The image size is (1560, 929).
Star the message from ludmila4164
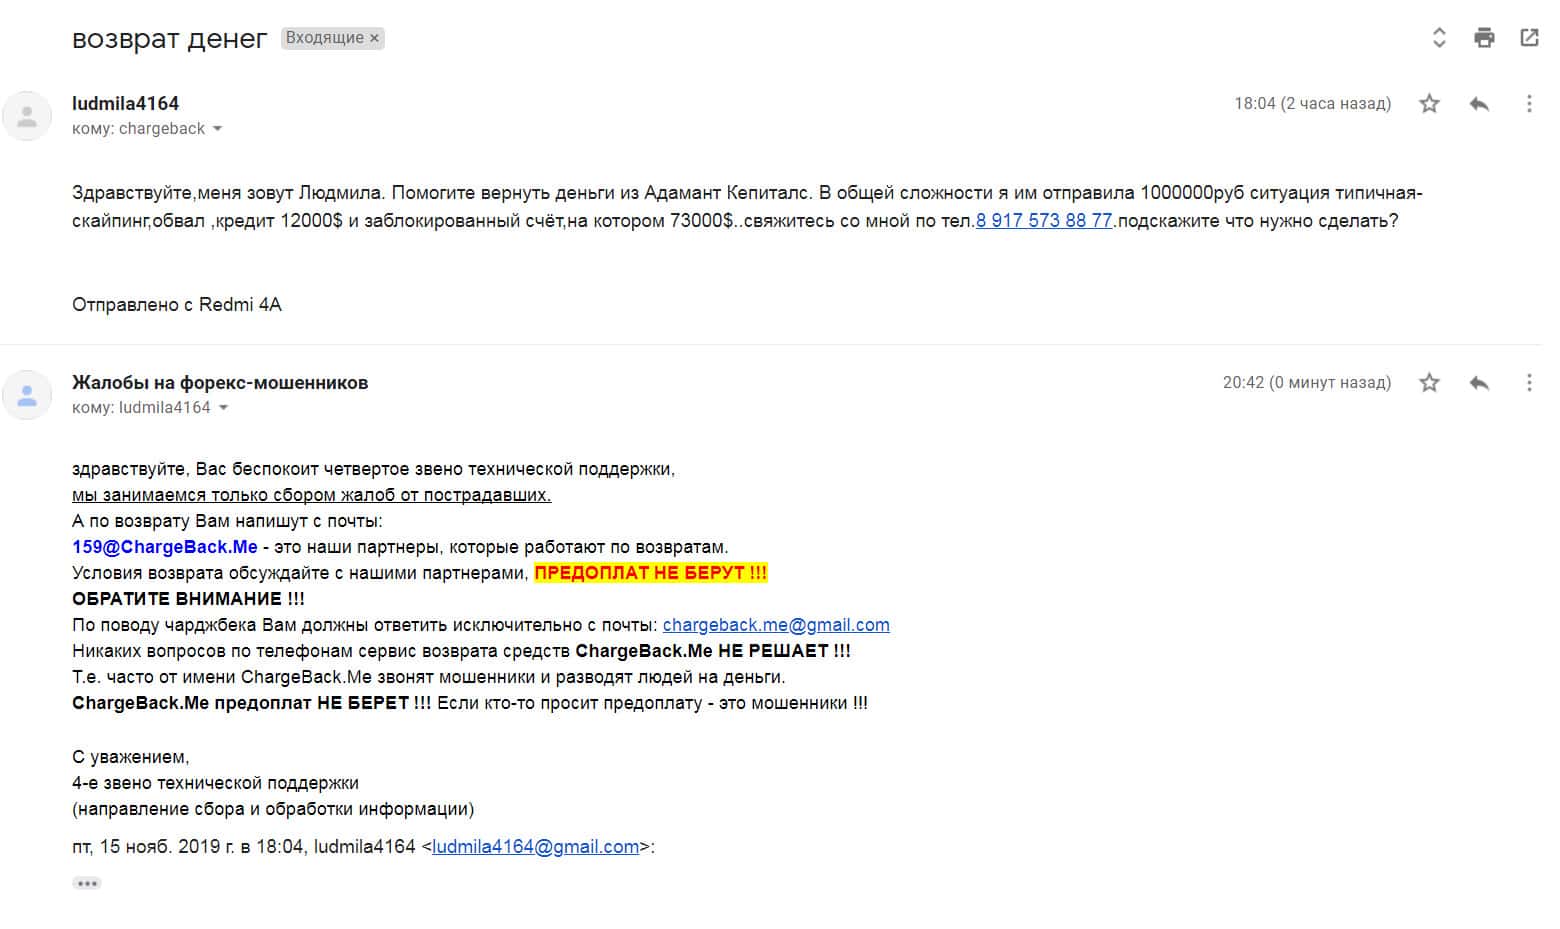click(1430, 103)
